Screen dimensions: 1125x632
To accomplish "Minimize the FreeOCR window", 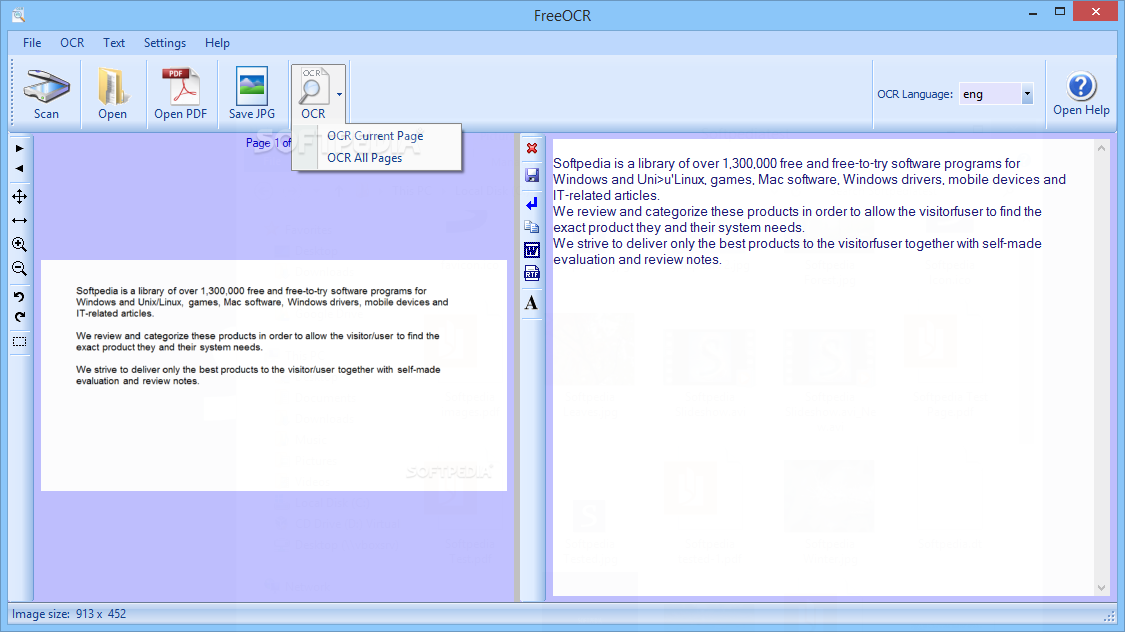I will click(1033, 13).
